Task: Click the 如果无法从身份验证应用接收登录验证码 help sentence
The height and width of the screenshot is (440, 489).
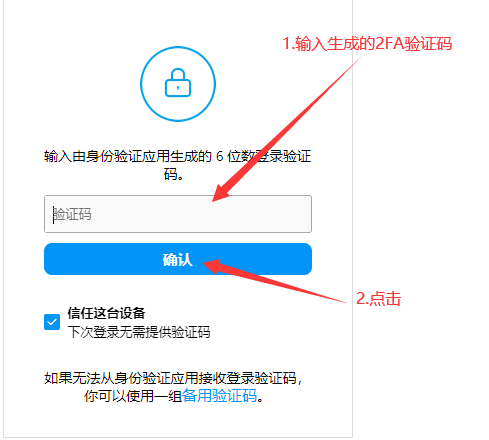Action: point(173,378)
